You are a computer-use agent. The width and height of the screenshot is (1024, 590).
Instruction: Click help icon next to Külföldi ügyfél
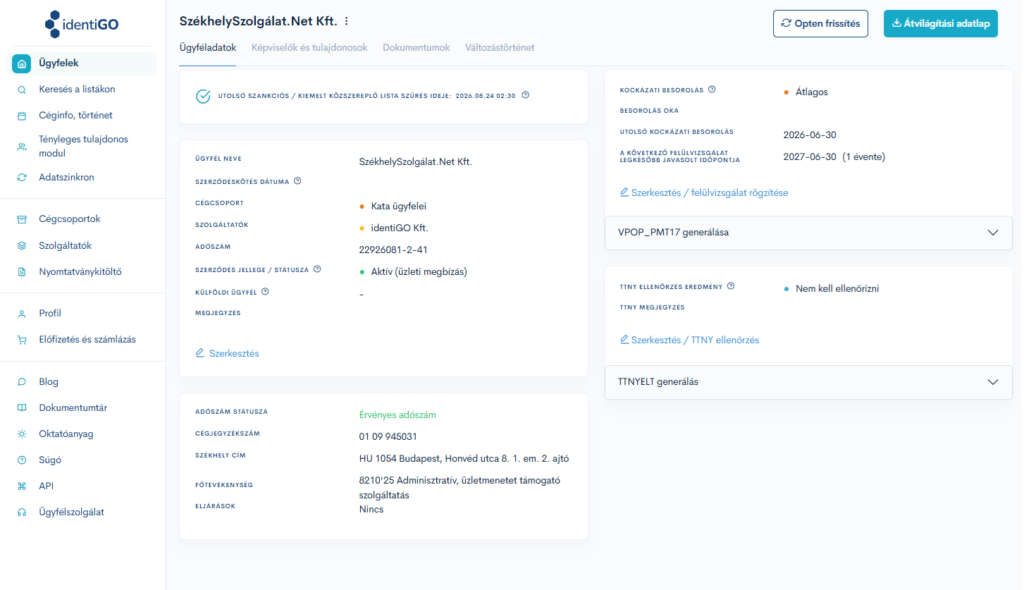(x=265, y=292)
